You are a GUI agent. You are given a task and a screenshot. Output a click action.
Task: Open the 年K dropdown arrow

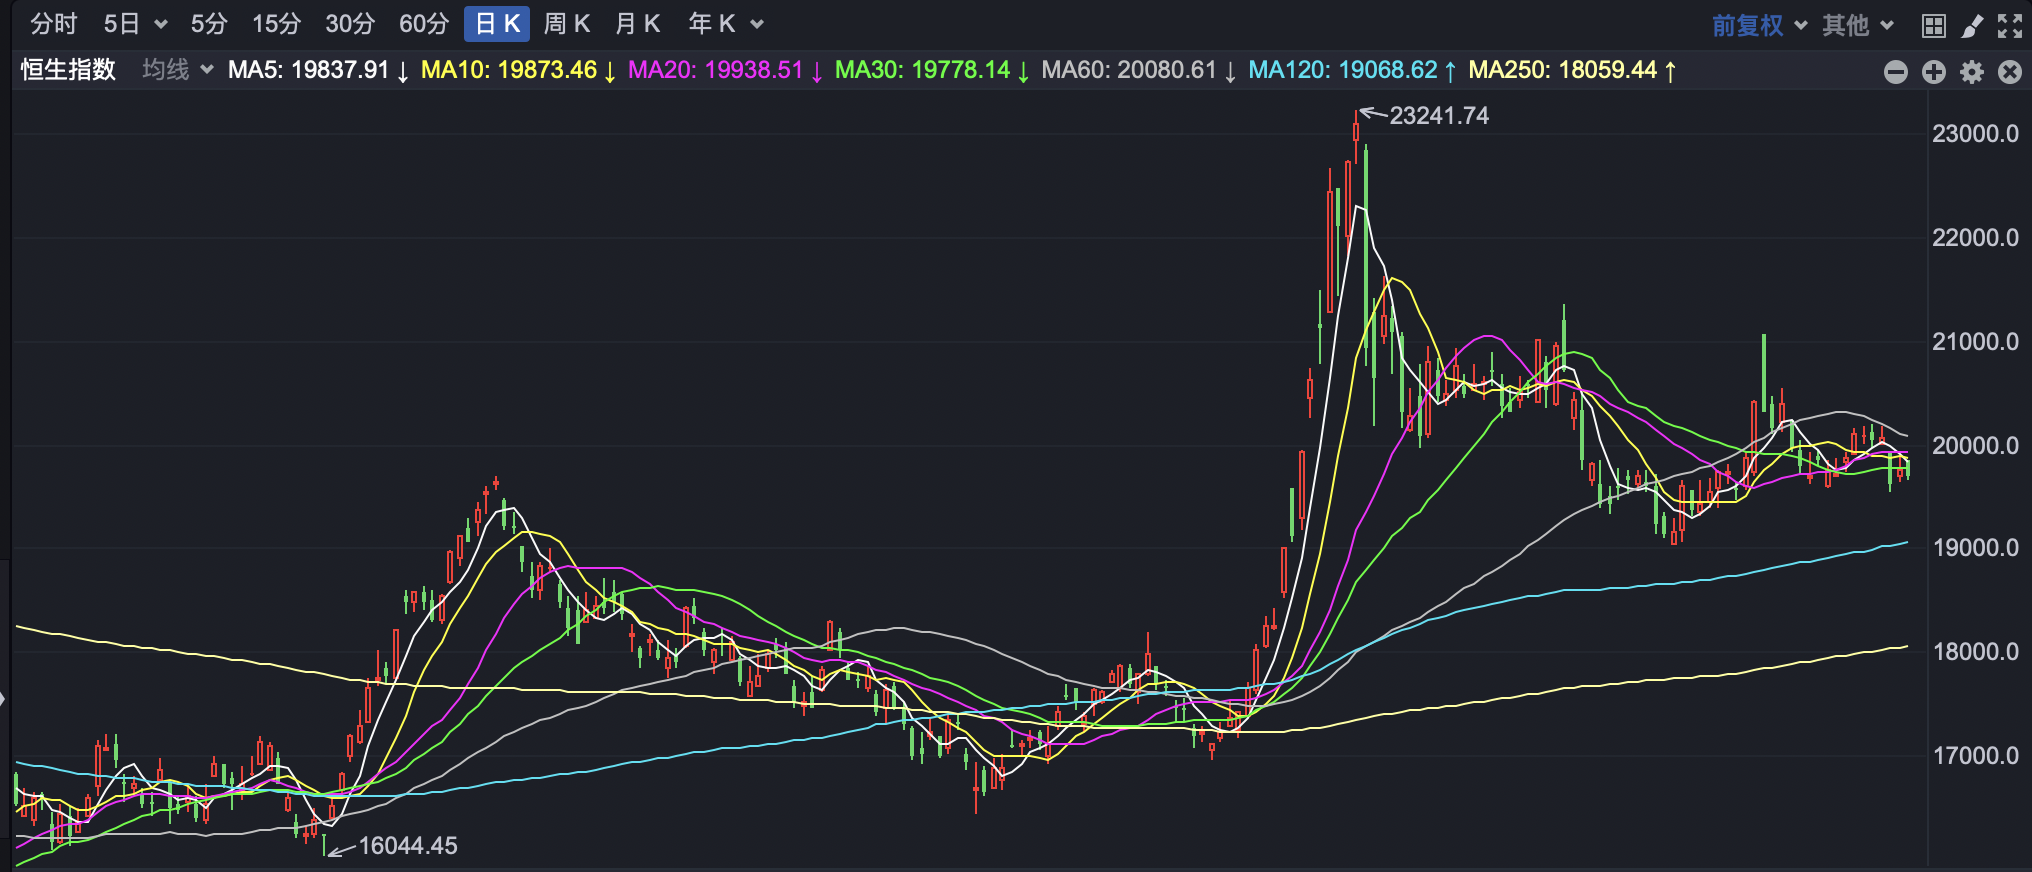pyautogui.click(x=757, y=24)
